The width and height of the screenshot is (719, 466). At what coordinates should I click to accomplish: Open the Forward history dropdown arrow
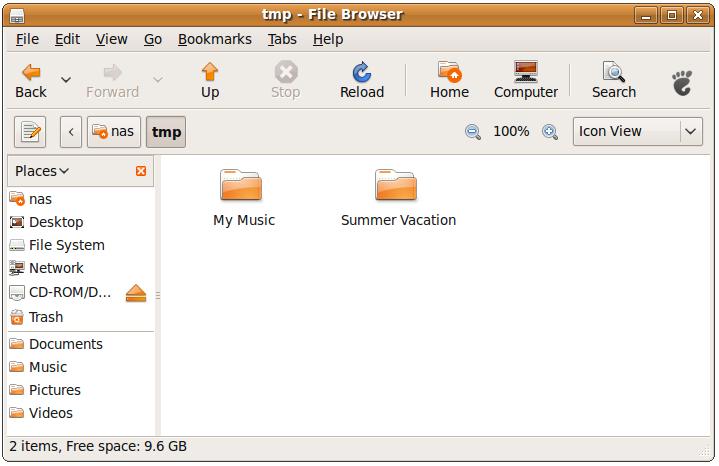point(158,80)
